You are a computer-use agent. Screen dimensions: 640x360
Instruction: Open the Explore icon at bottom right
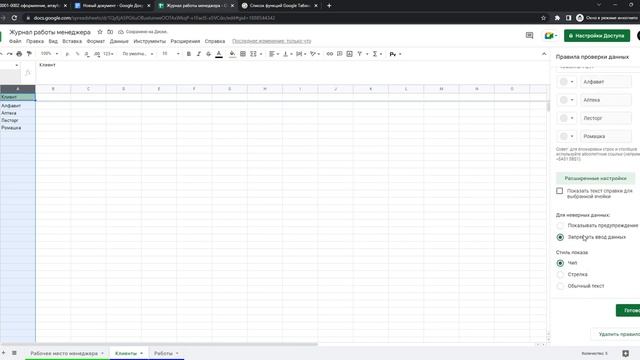[625, 353]
